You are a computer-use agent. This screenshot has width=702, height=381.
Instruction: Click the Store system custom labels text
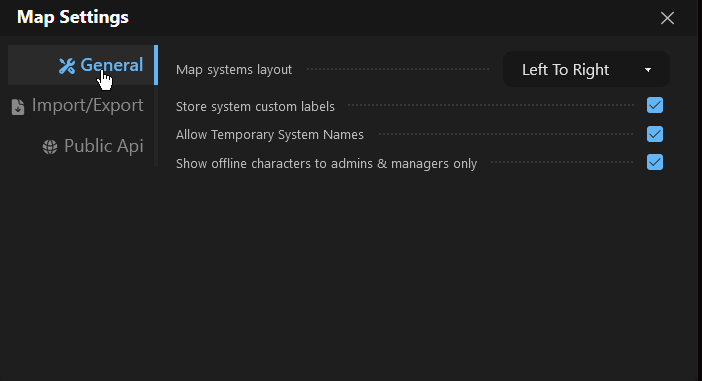point(255,107)
